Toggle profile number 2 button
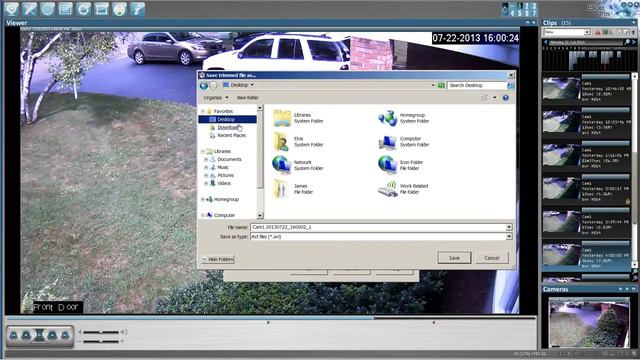 pyautogui.click(x=527, y=6)
